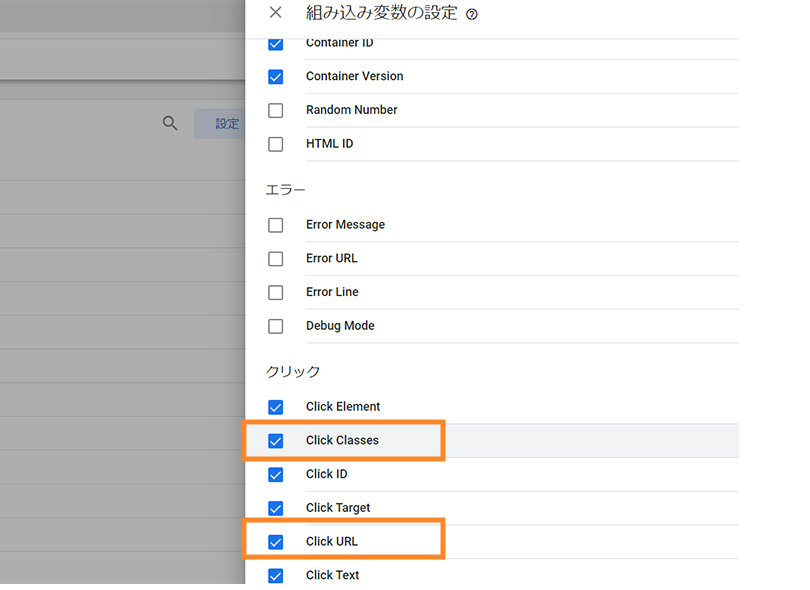Uncheck the Container ID checkbox

(276, 44)
